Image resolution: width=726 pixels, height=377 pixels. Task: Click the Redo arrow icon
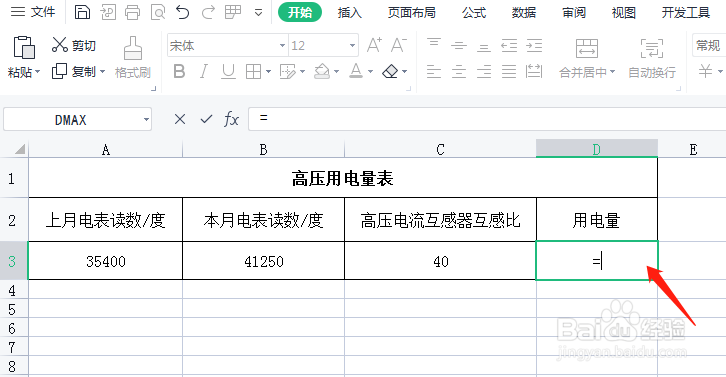(x=208, y=12)
